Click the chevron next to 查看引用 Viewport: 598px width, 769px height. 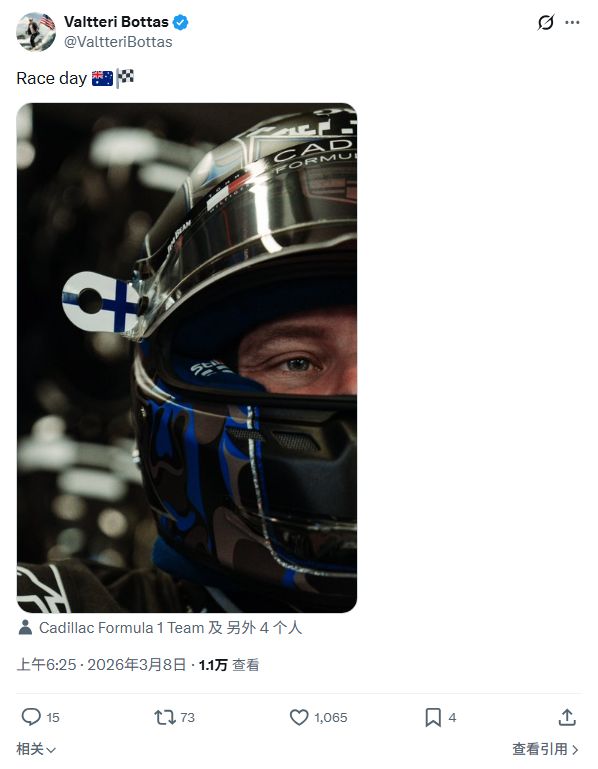click(575, 749)
